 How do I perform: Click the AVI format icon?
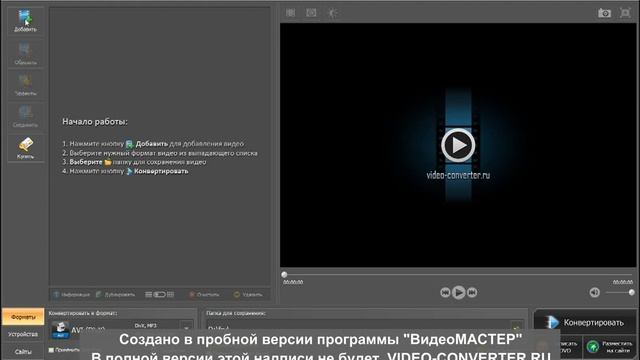tap(60, 329)
